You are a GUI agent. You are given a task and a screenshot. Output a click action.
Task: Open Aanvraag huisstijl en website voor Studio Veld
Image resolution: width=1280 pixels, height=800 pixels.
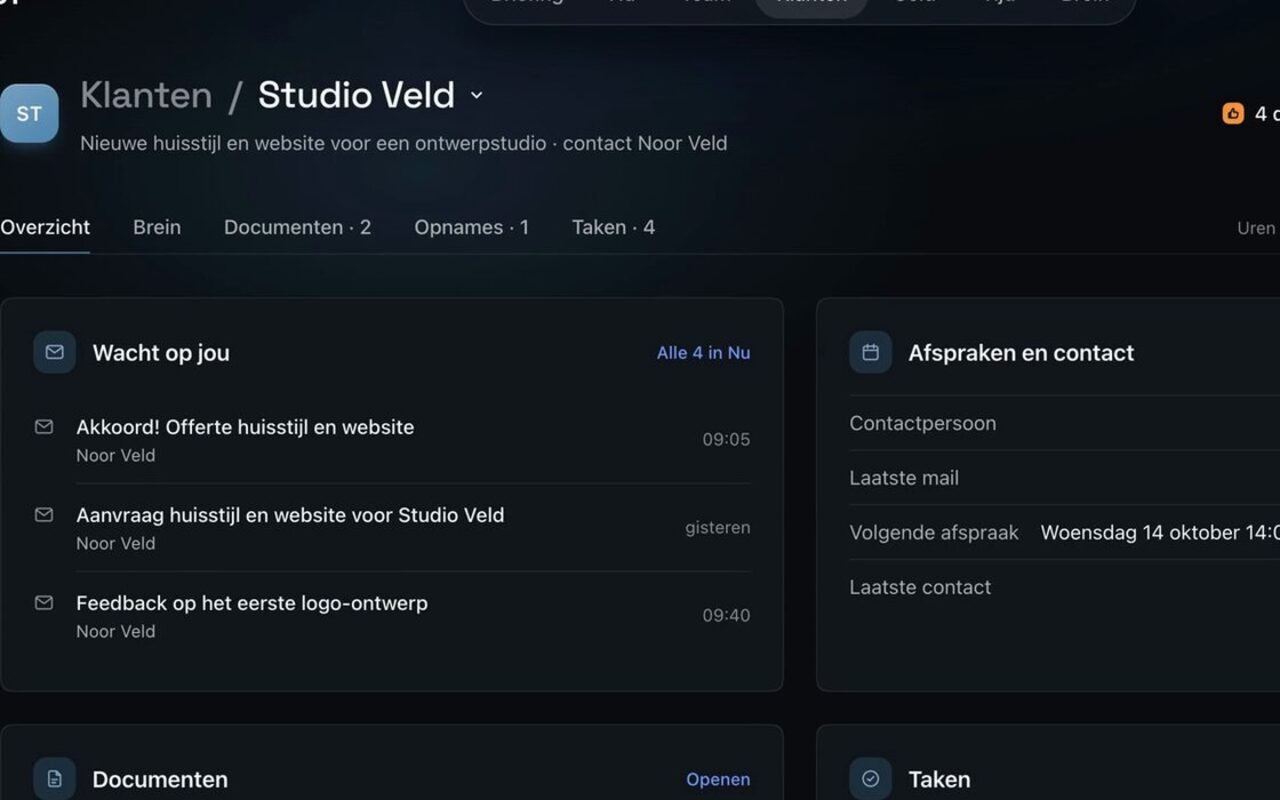pyautogui.click(x=290, y=515)
